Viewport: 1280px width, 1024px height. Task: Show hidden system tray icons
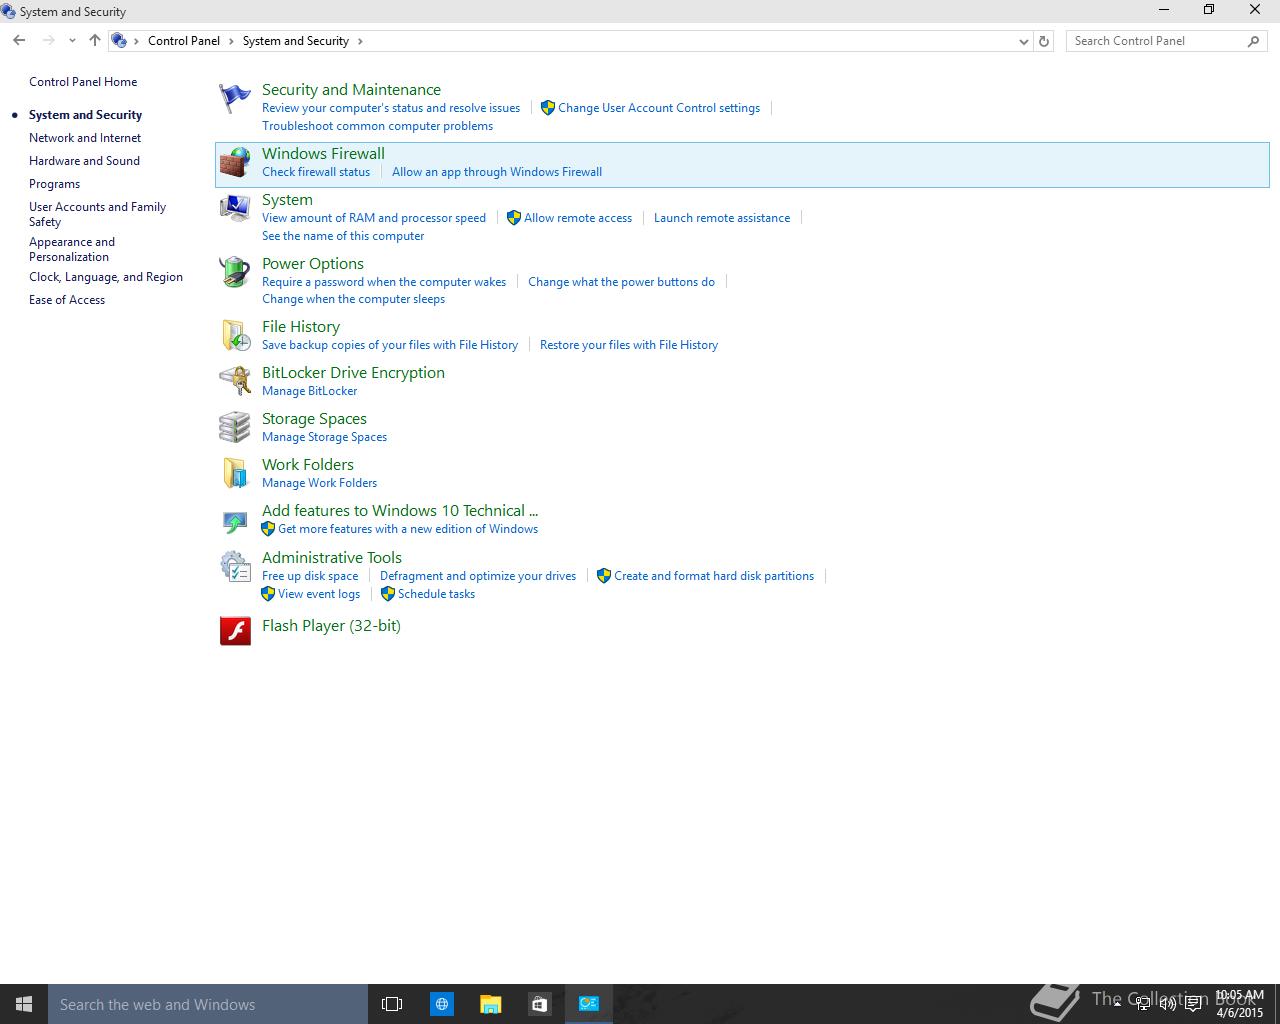(x=1117, y=1004)
